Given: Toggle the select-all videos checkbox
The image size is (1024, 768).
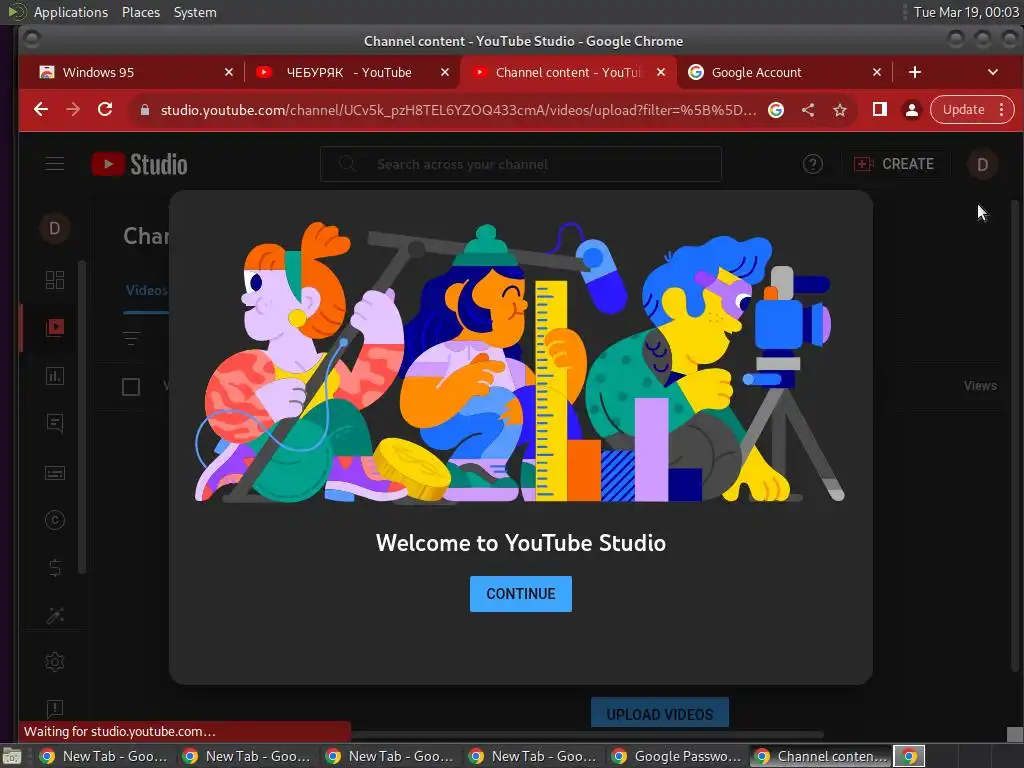Looking at the screenshot, I should (131, 387).
